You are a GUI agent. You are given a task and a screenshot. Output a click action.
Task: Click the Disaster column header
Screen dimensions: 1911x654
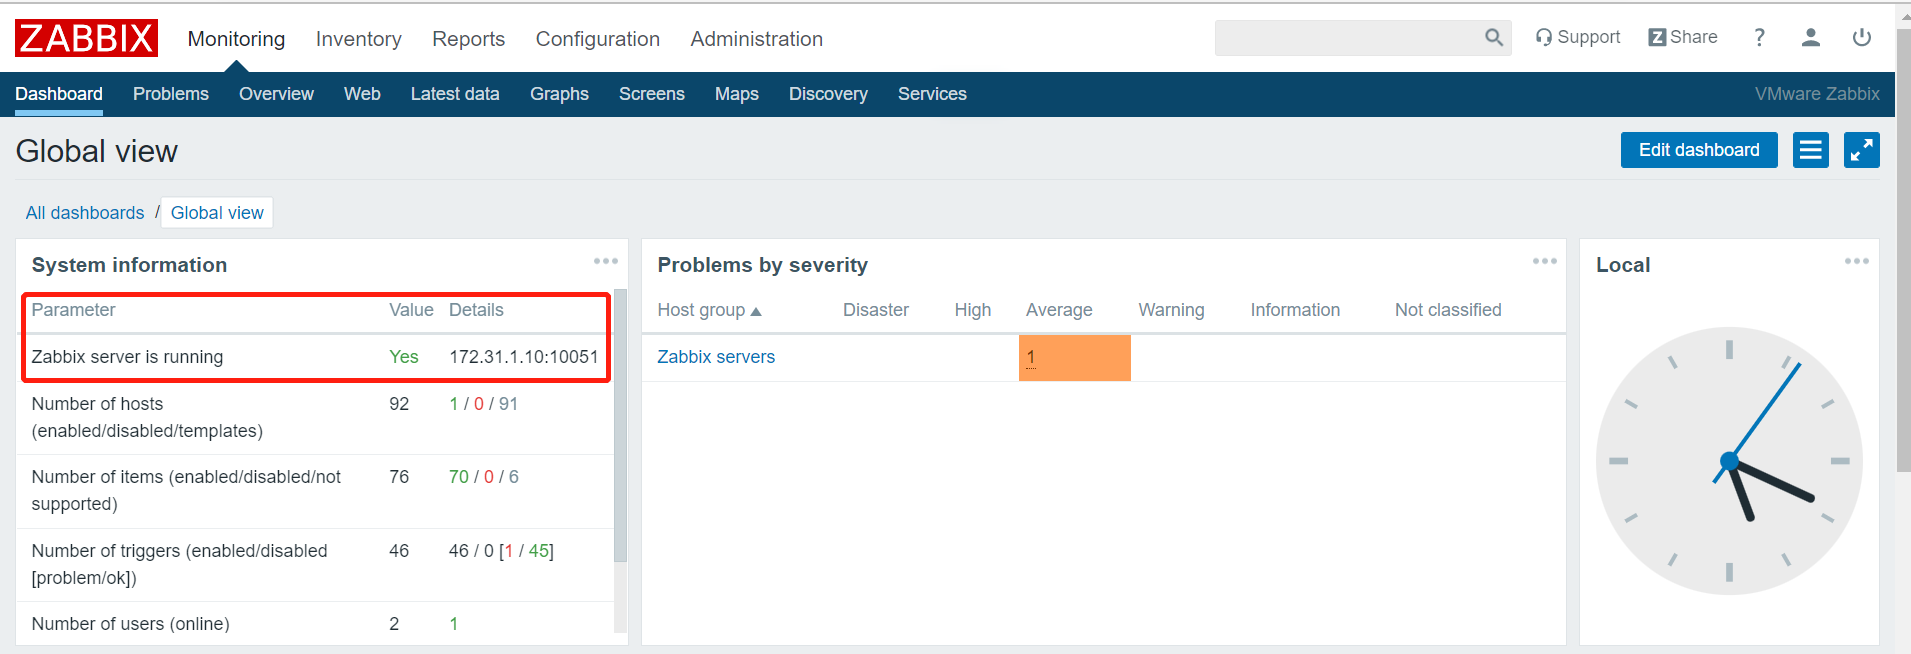[x=876, y=310]
